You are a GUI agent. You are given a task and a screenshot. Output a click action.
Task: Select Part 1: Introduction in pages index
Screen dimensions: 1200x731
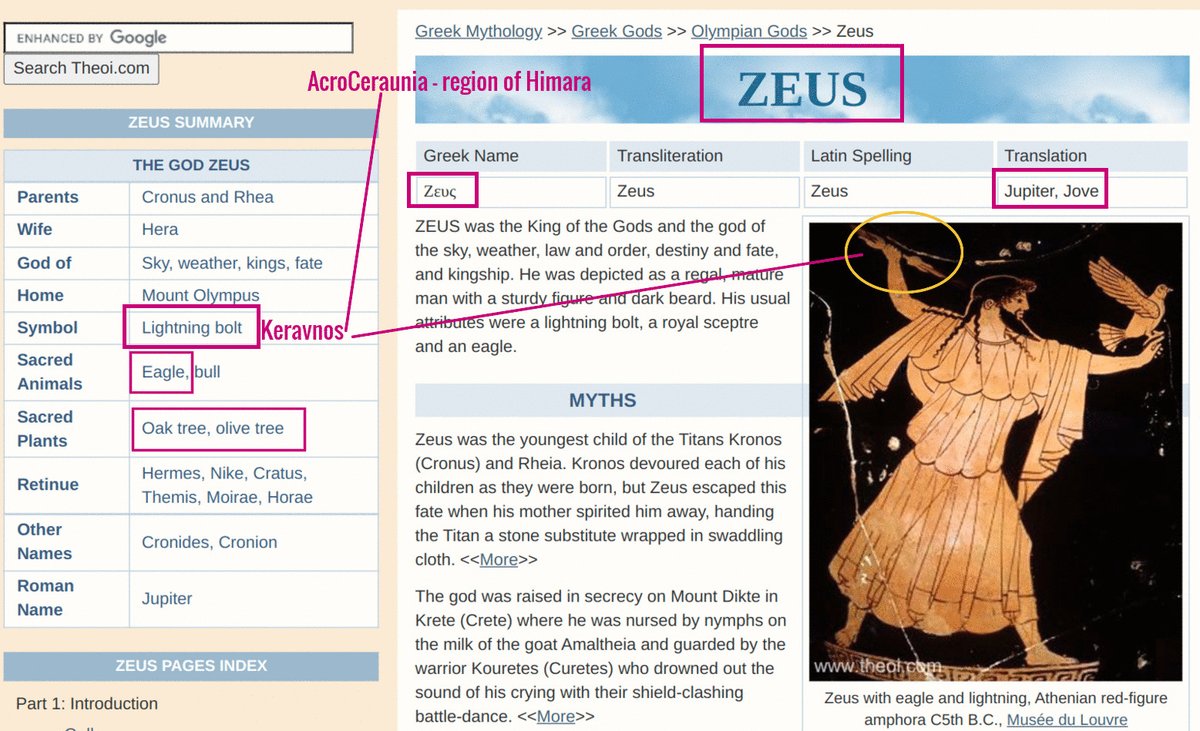(87, 704)
